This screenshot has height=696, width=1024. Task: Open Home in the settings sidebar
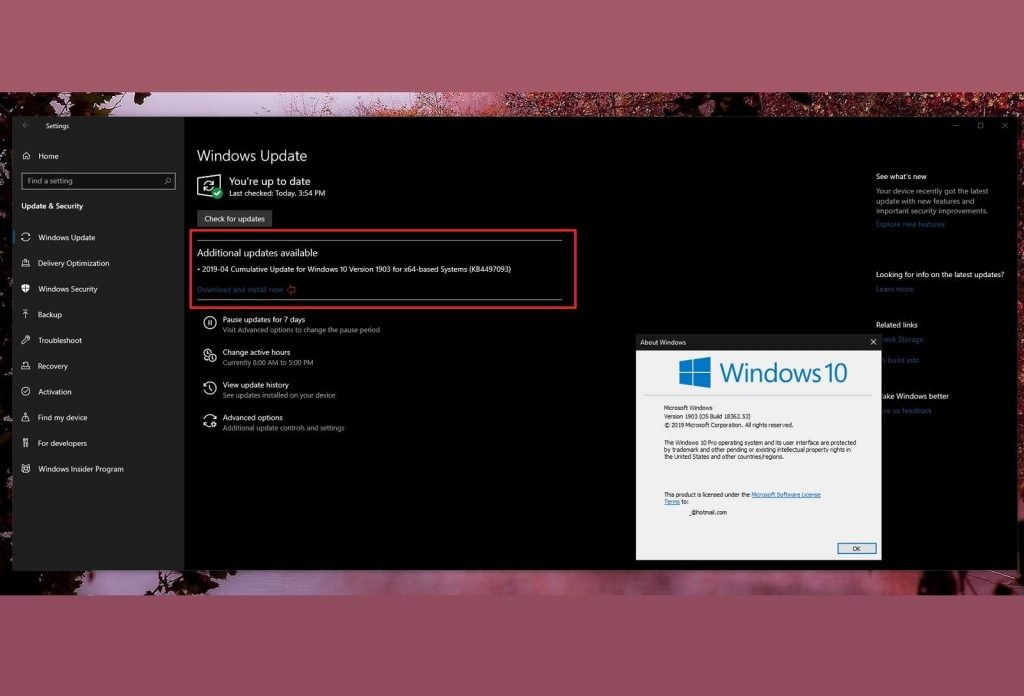tap(48, 156)
